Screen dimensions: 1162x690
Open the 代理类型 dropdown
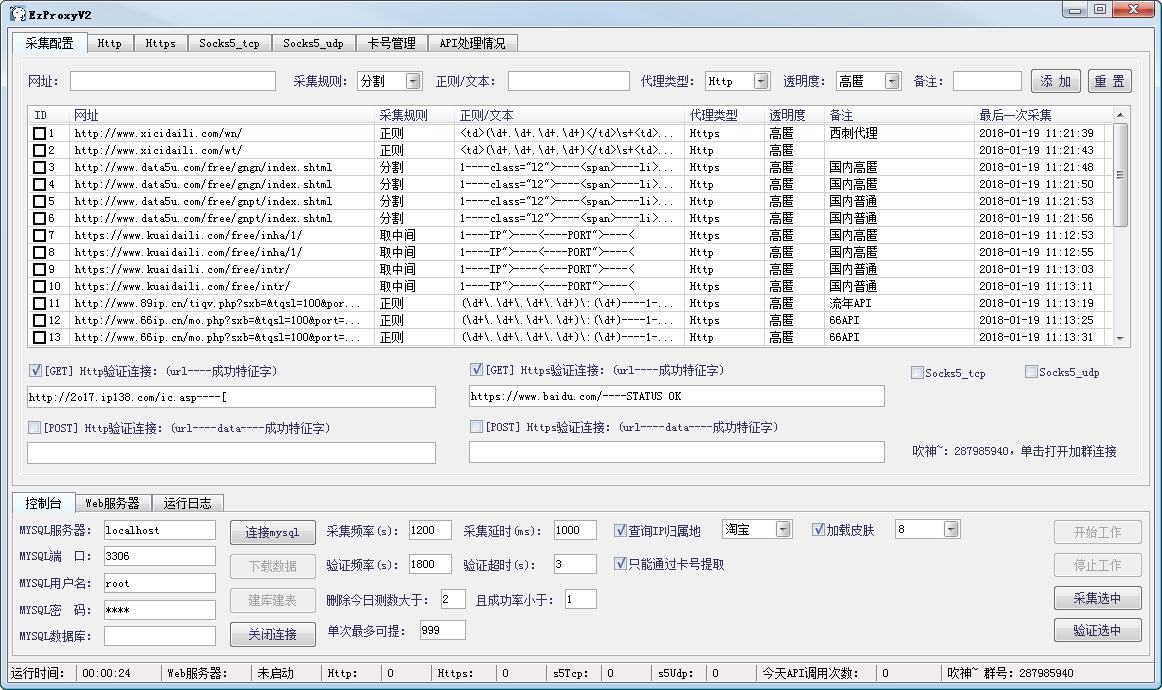(761, 81)
